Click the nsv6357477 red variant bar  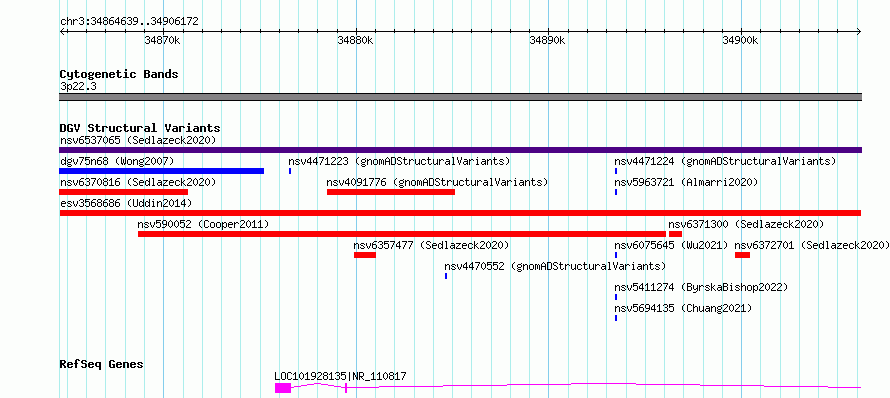click(365, 255)
